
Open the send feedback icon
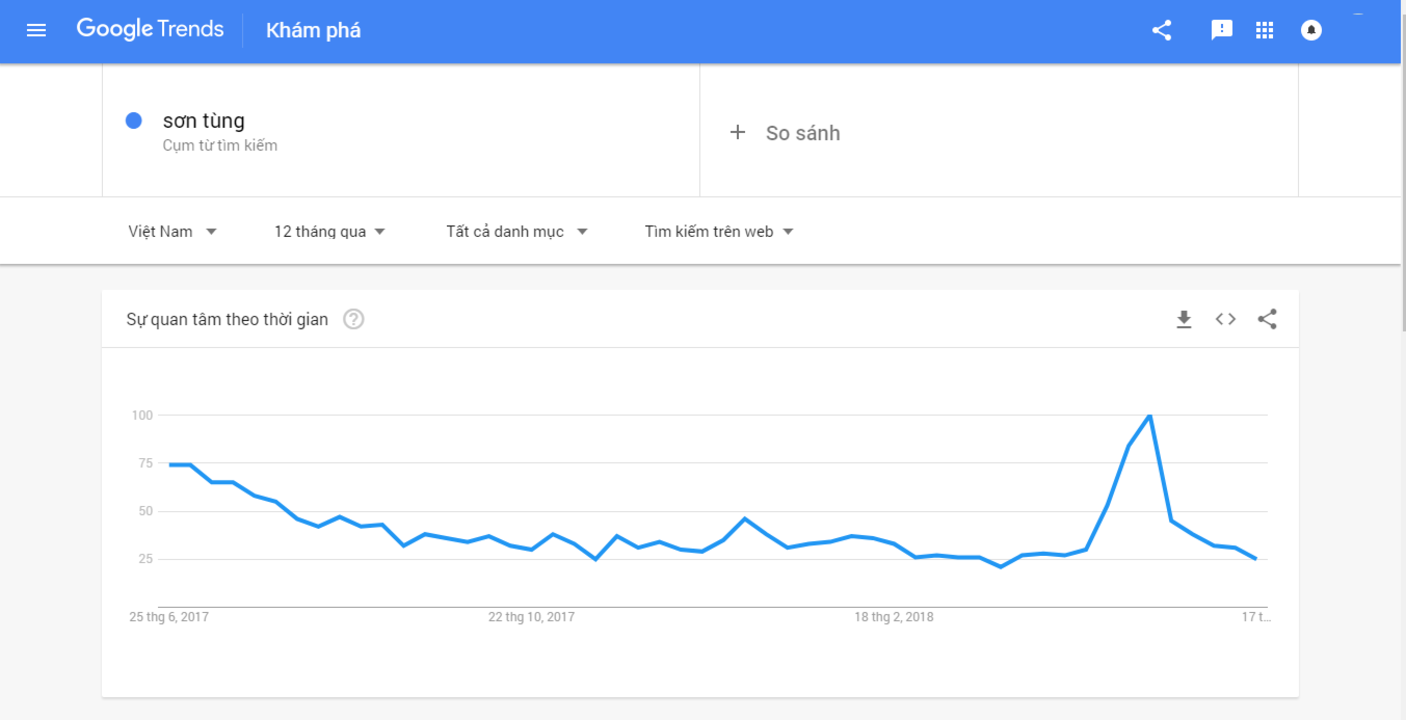[x=1221, y=30]
